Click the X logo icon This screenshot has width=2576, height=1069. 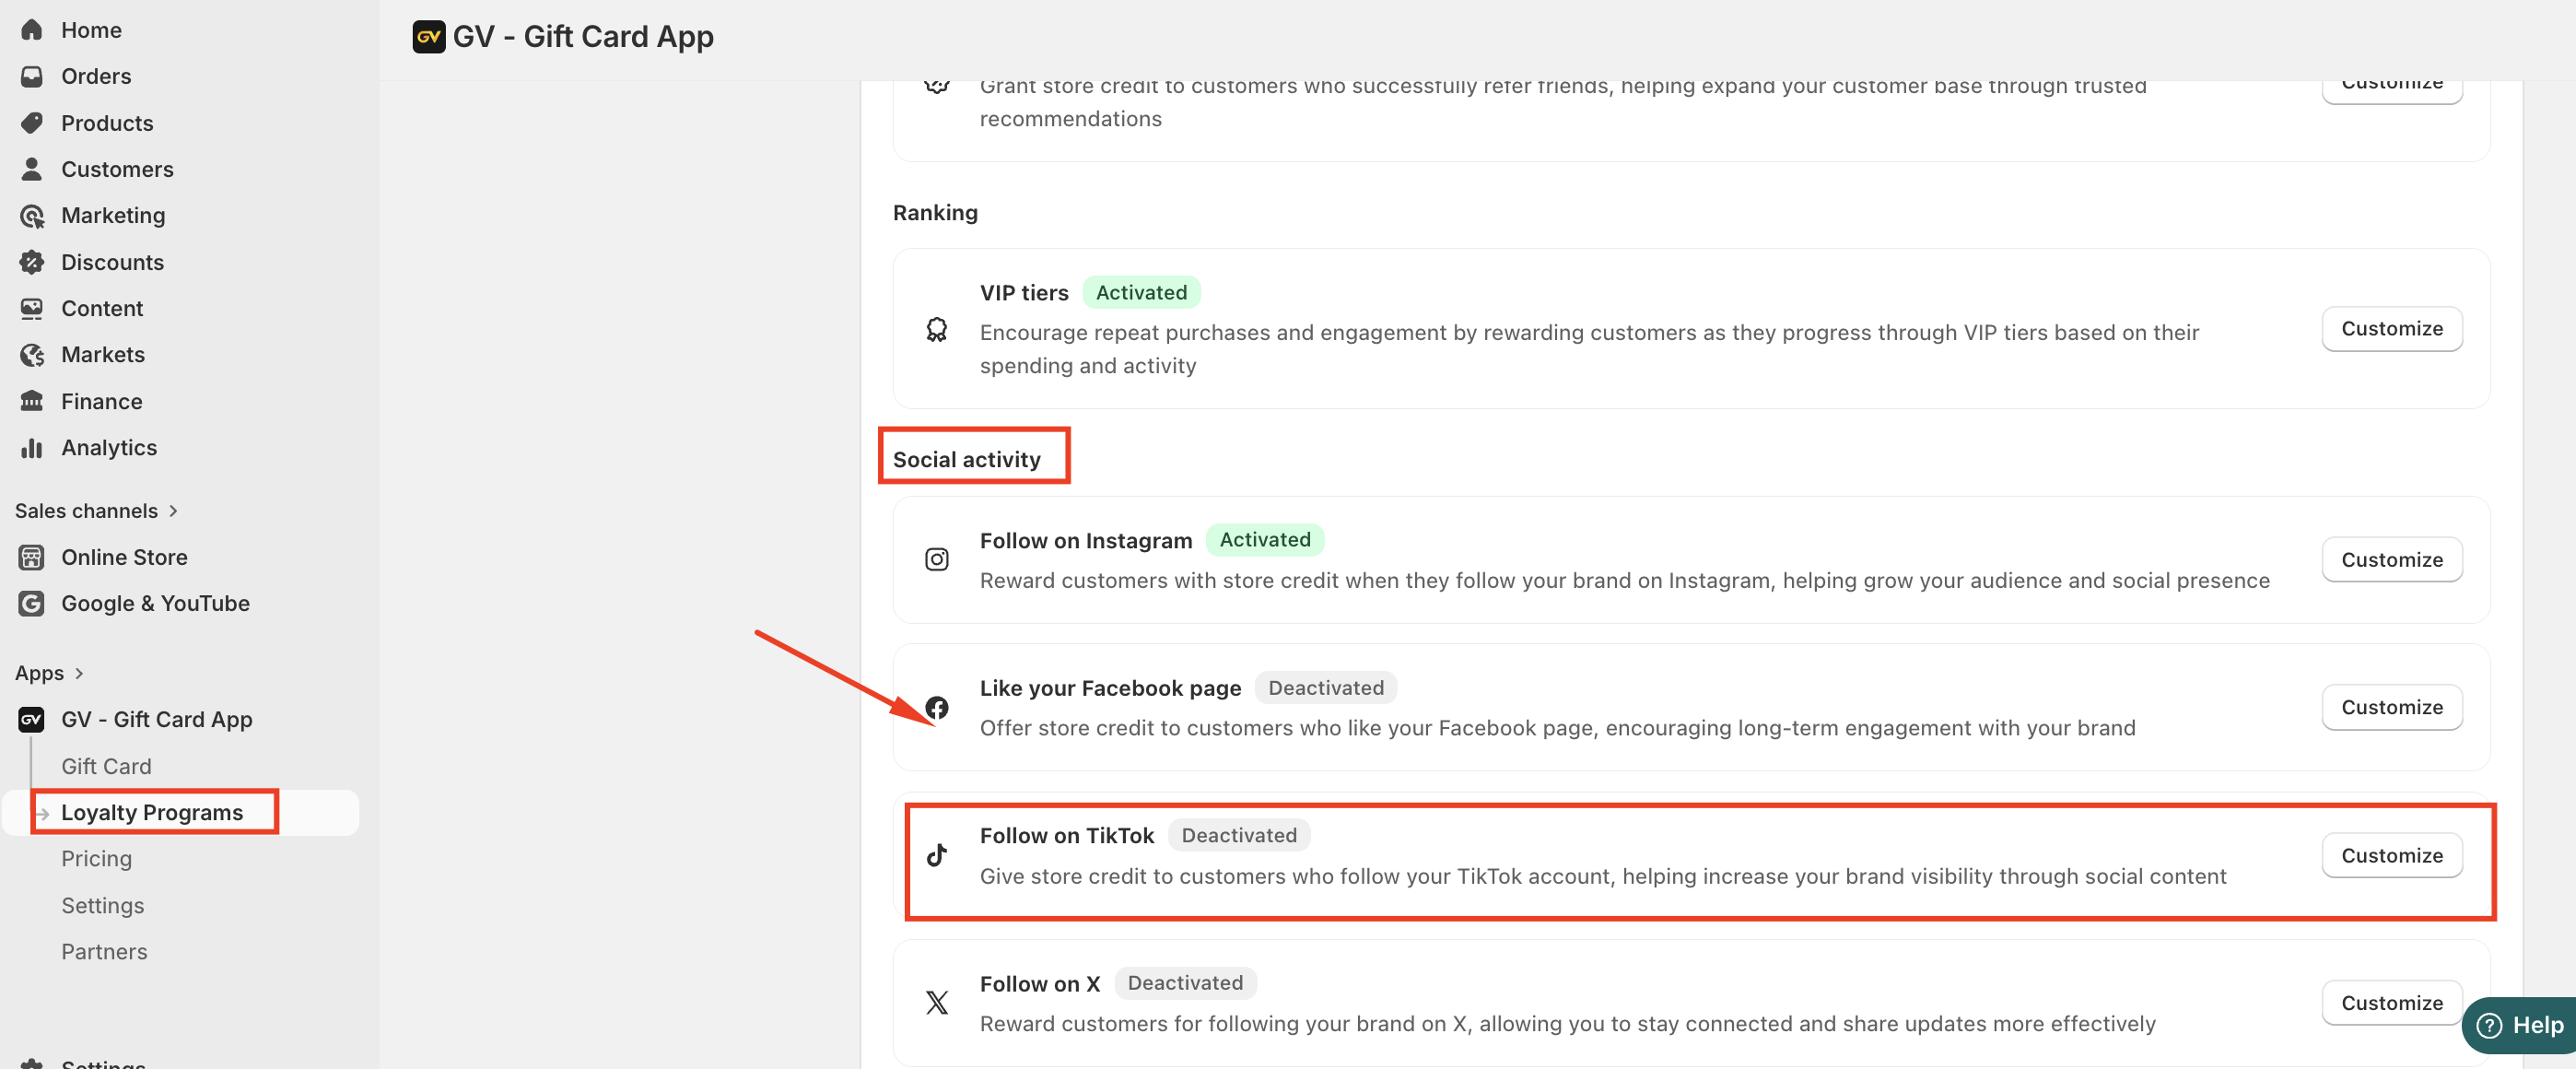click(936, 1002)
